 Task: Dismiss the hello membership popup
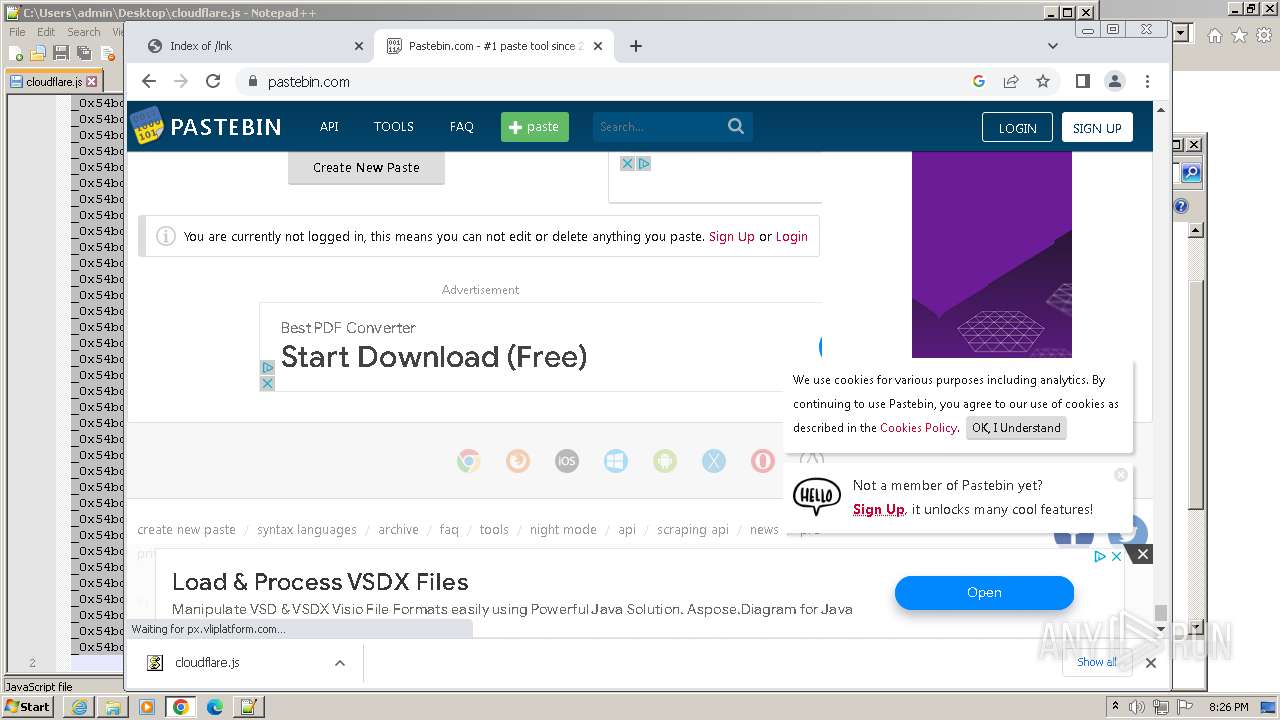[x=1121, y=475]
